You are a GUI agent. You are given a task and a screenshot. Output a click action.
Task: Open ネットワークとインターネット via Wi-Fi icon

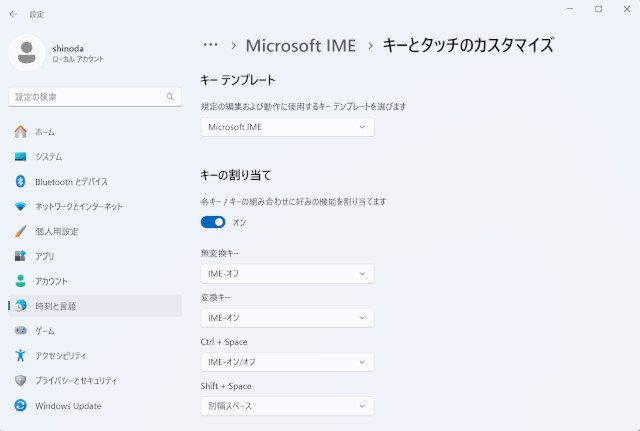pos(20,206)
